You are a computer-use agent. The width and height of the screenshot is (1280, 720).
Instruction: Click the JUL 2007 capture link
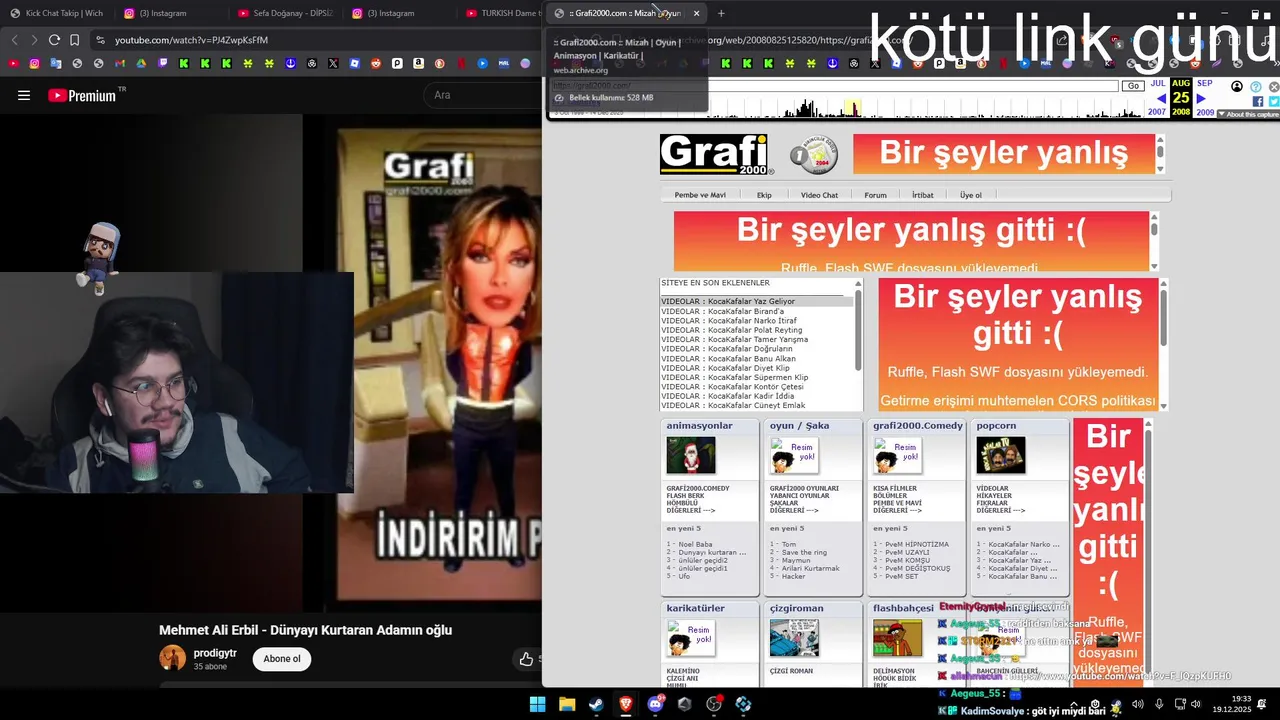click(1157, 98)
